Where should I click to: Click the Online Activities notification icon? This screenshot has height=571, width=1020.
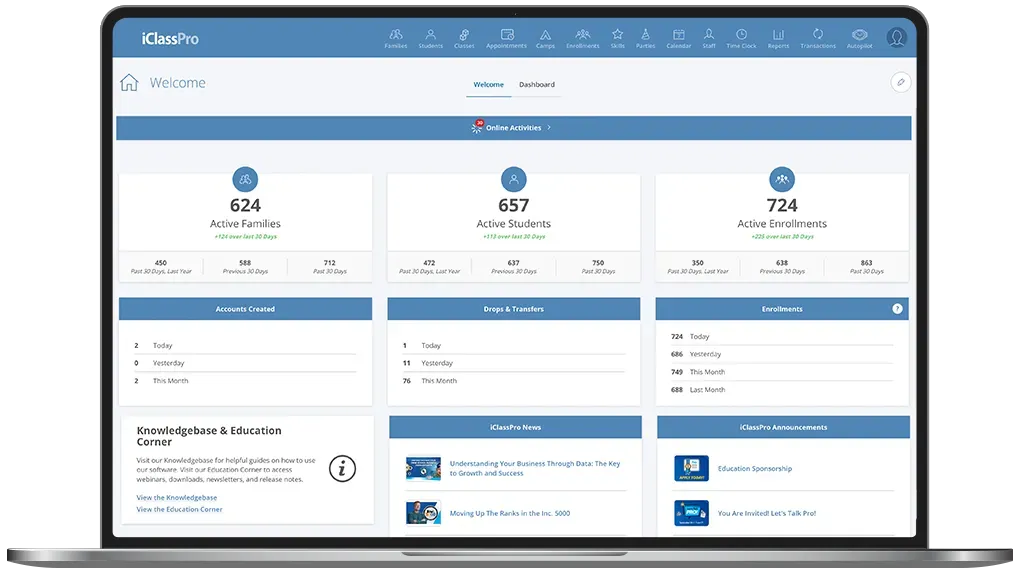pos(477,127)
